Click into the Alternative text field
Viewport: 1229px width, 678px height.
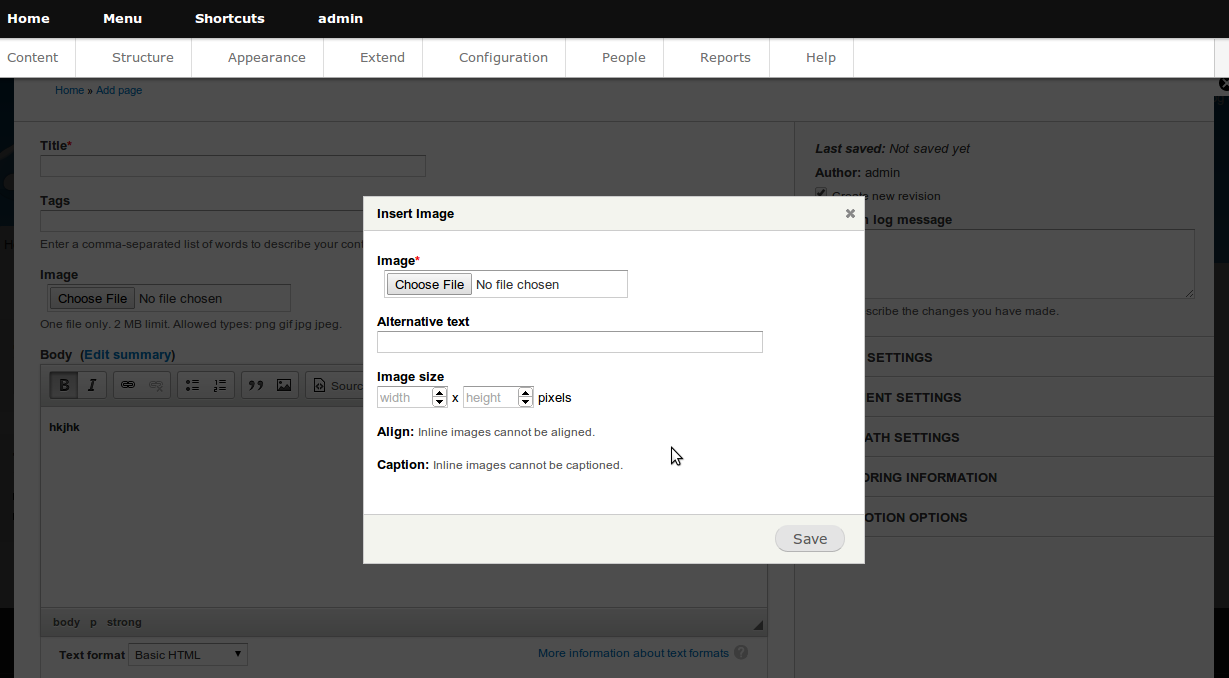569,342
